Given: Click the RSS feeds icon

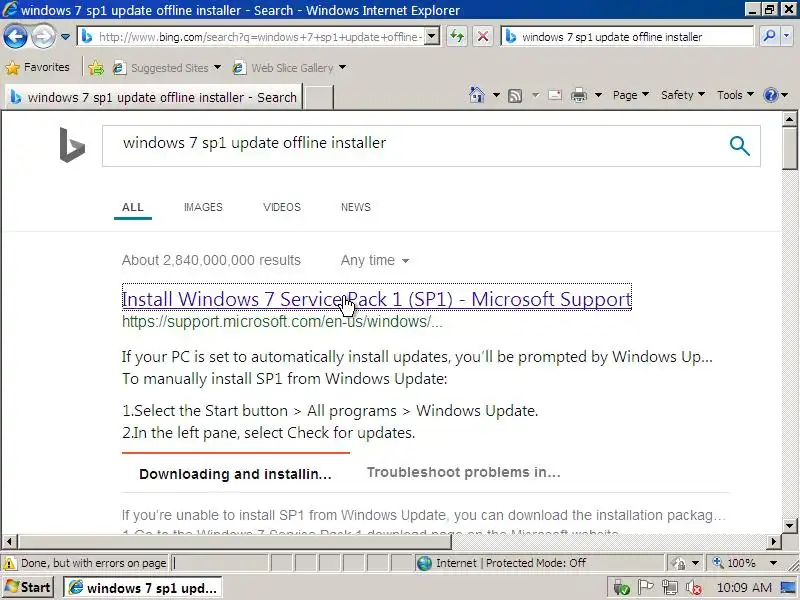Looking at the screenshot, I should (515, 95).
